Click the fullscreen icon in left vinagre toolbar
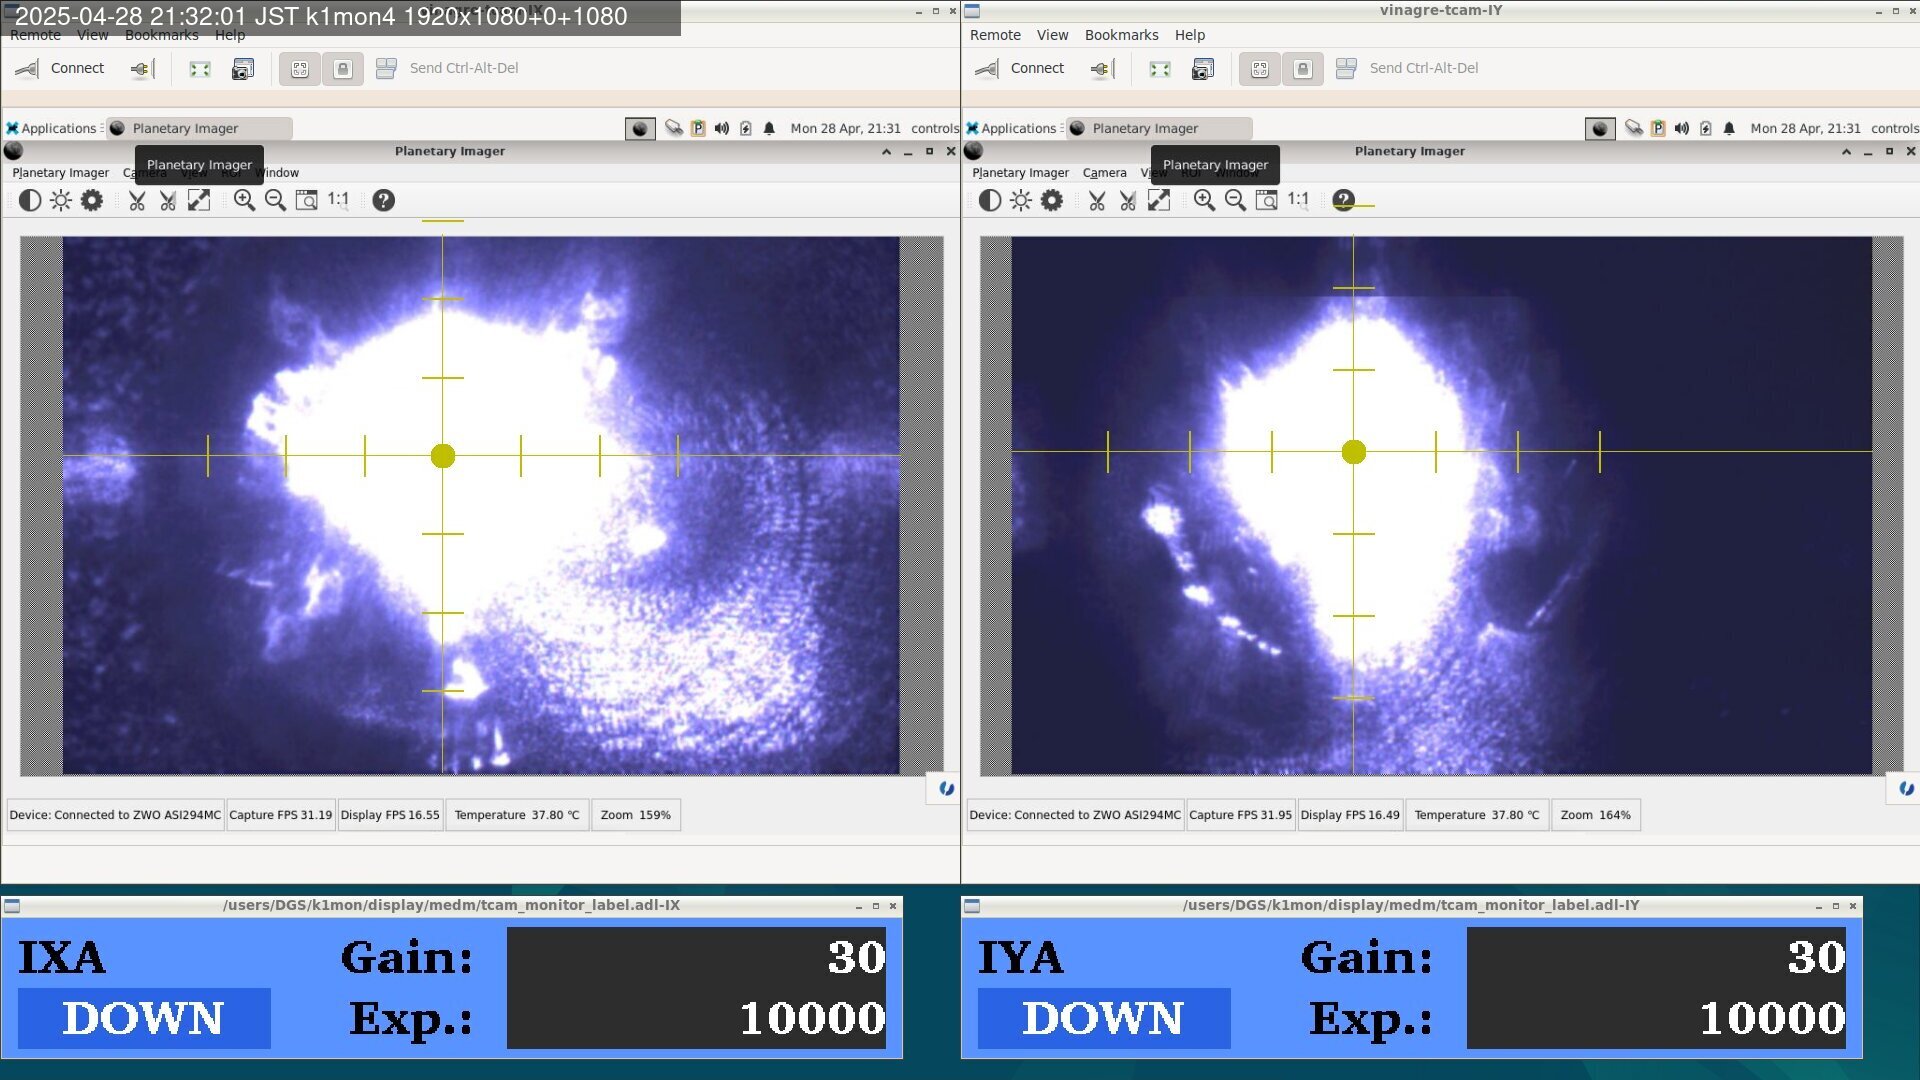This screenshot has height=1080, width=1920. [x=200, y=68]
